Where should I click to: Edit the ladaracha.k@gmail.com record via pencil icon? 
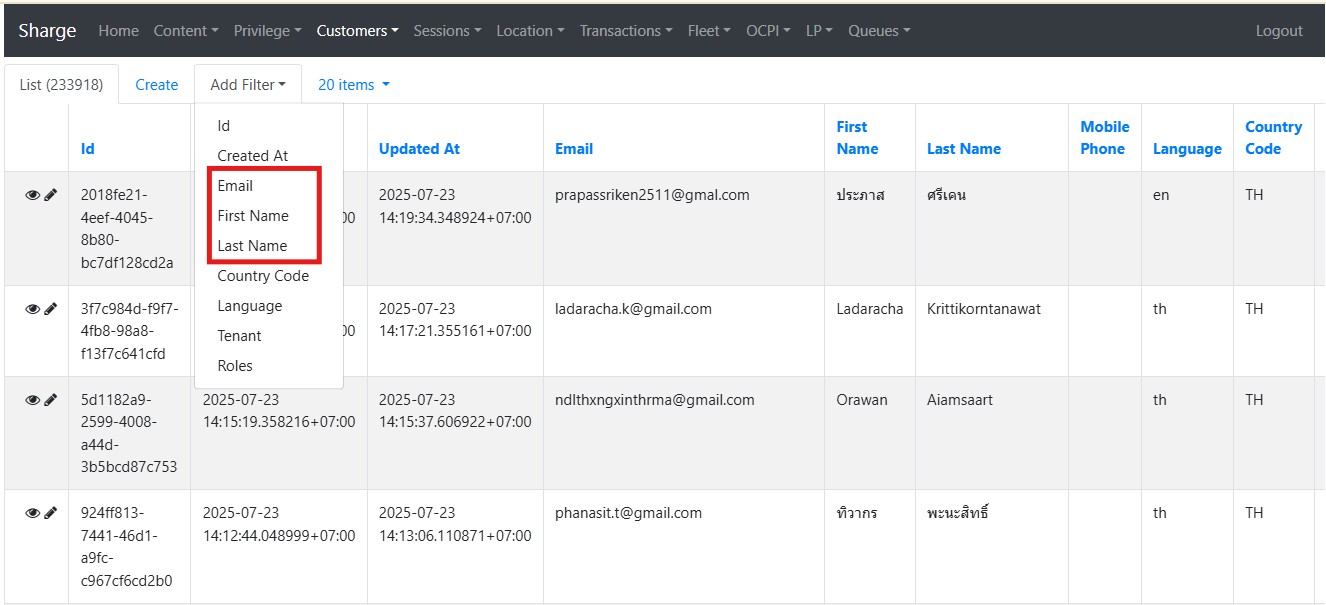pyautogui.click(x=51, y=310)
